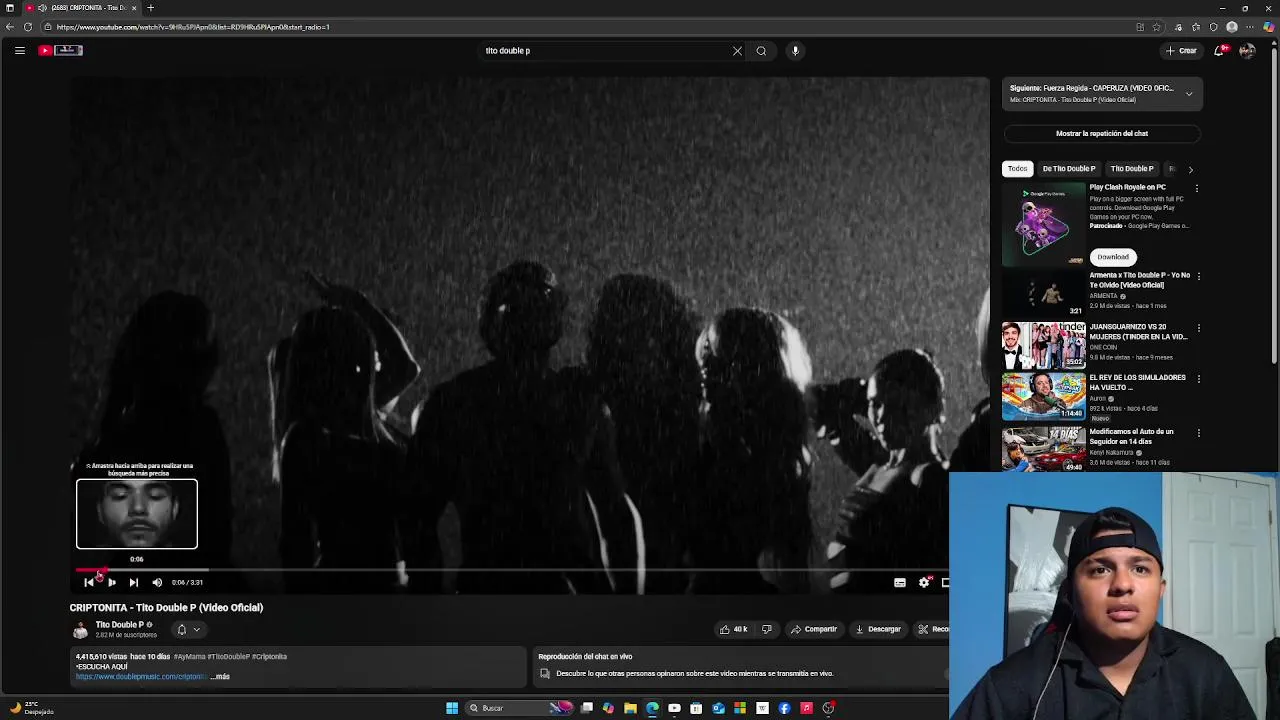Open the Crear menu
Viewport: 1280px width, 720px height.
pos(1181,51)
